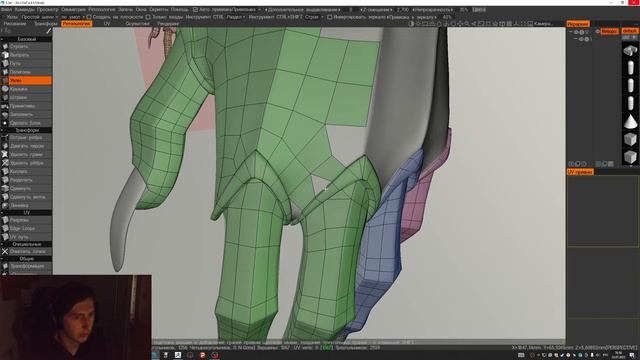Select the Edge Loops tool
The width and height of the screenshot is (640, 360).
click(26, 229)
